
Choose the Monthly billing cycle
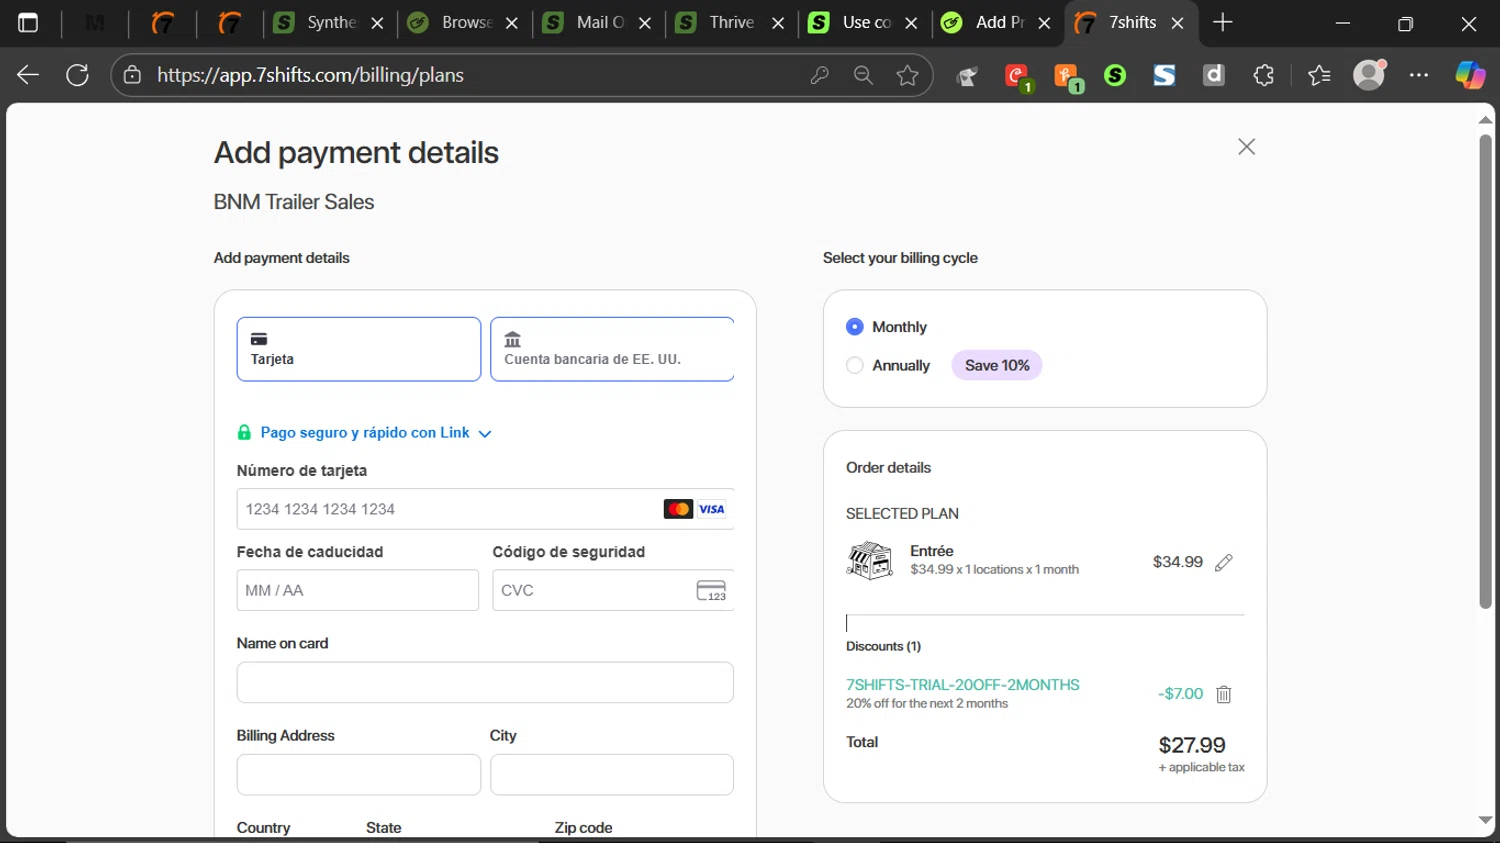855,327
